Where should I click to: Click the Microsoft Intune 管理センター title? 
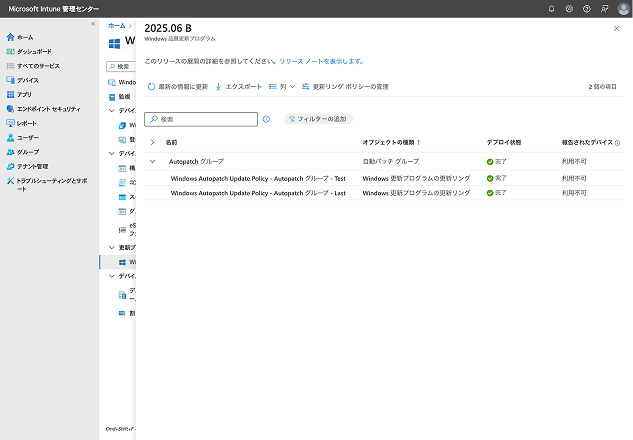pyautogui.click(x=54, y=8)
